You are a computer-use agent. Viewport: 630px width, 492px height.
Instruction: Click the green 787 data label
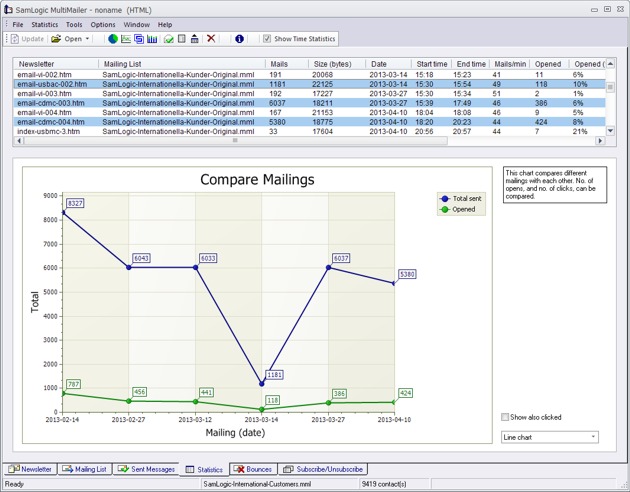(73, 384)
